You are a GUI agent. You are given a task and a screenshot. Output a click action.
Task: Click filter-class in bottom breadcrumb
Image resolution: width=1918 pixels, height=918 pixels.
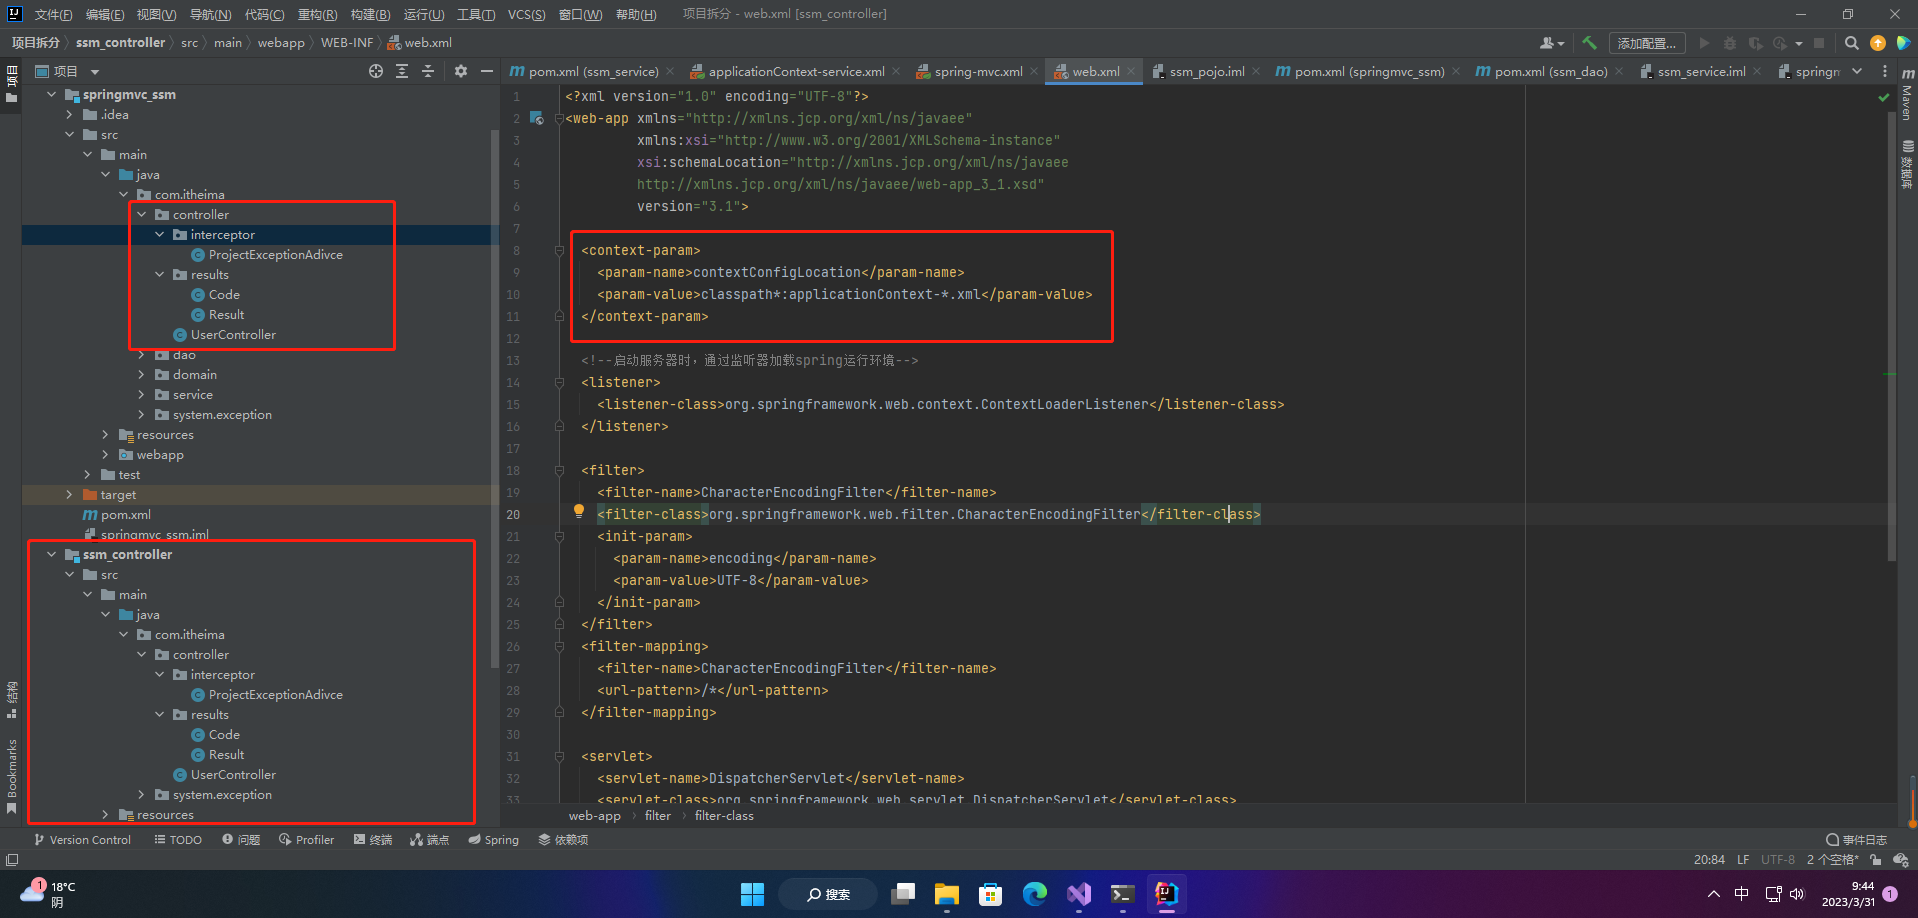click(x=724, y=816)
